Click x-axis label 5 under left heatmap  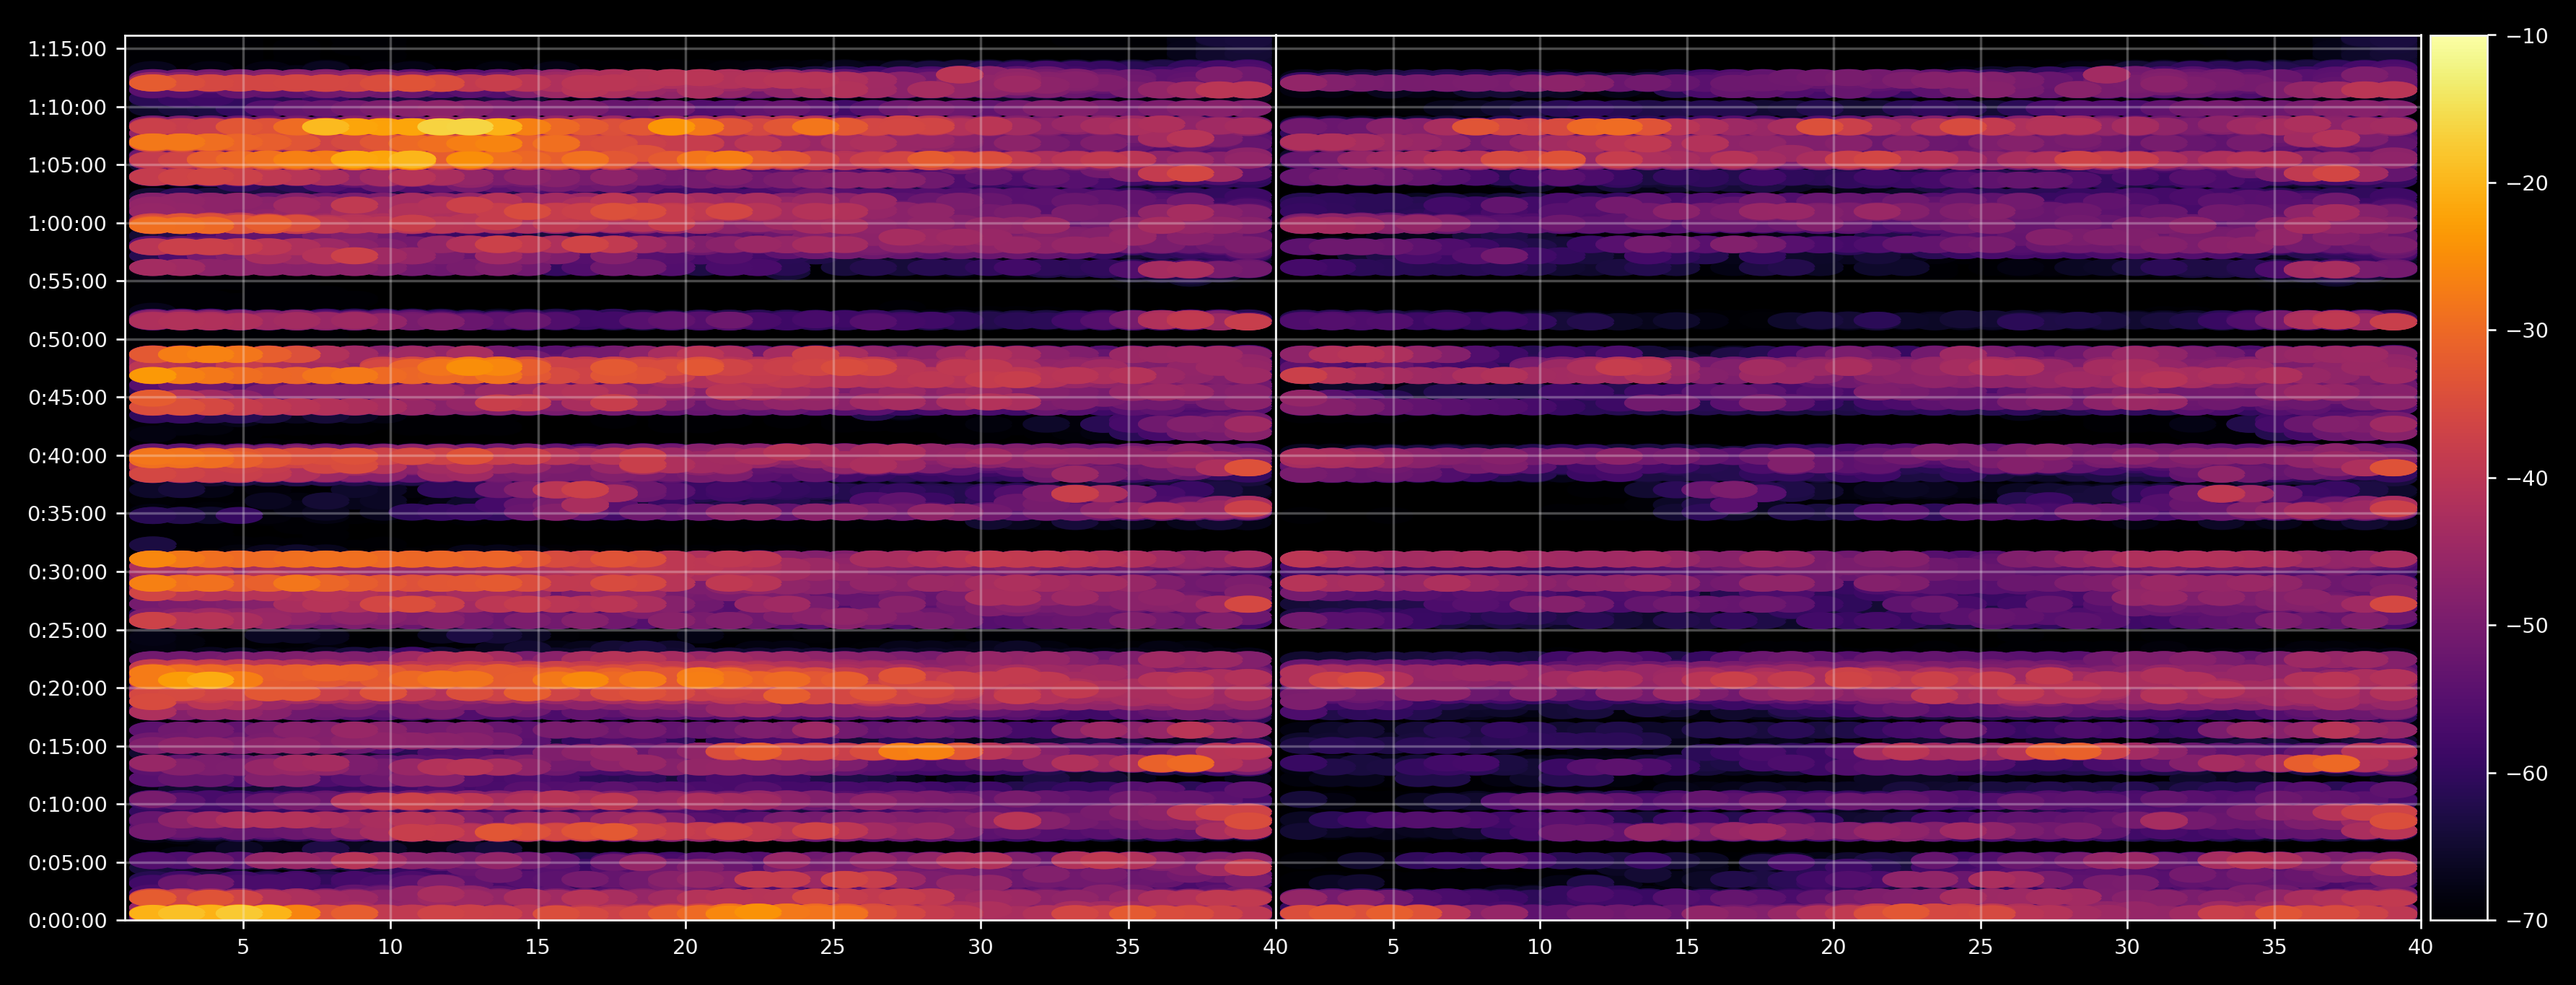coord(243,946)
